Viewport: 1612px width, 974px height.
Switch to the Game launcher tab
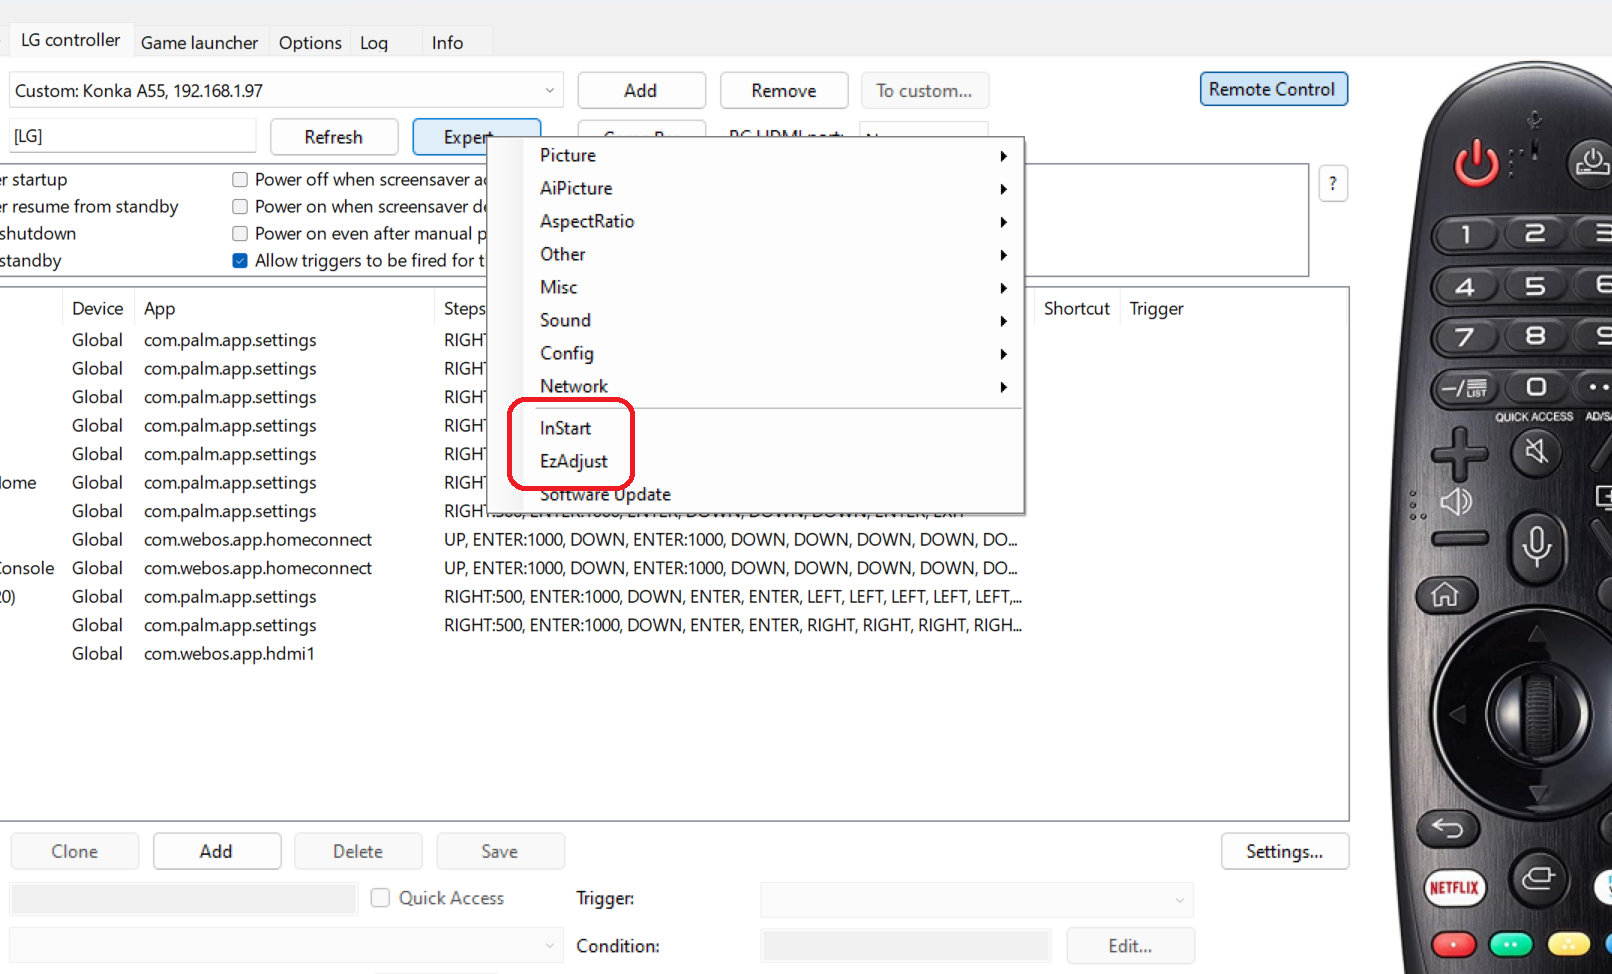(x=199, y=43)
